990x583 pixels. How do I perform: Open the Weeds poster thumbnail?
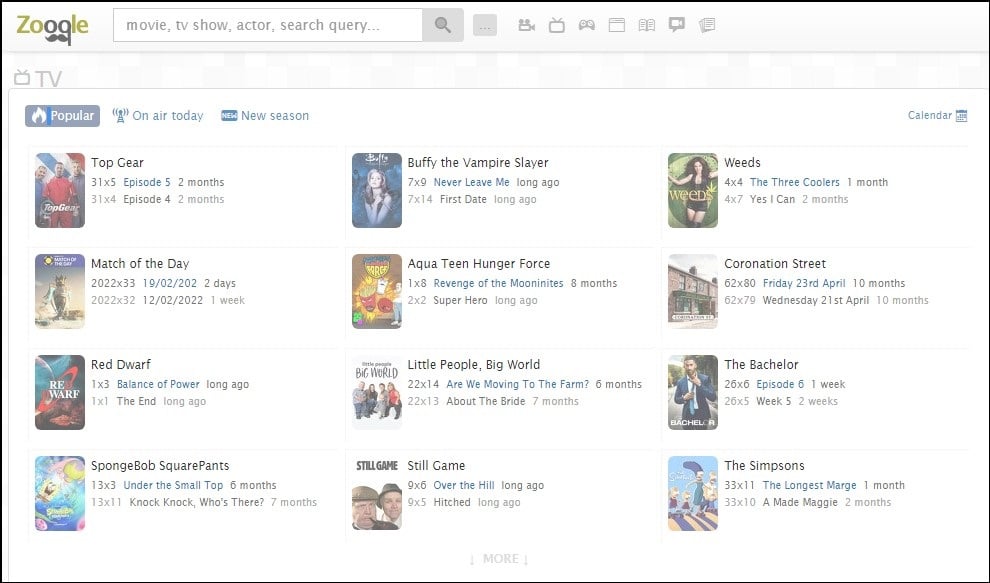click(x=693, y=190)
